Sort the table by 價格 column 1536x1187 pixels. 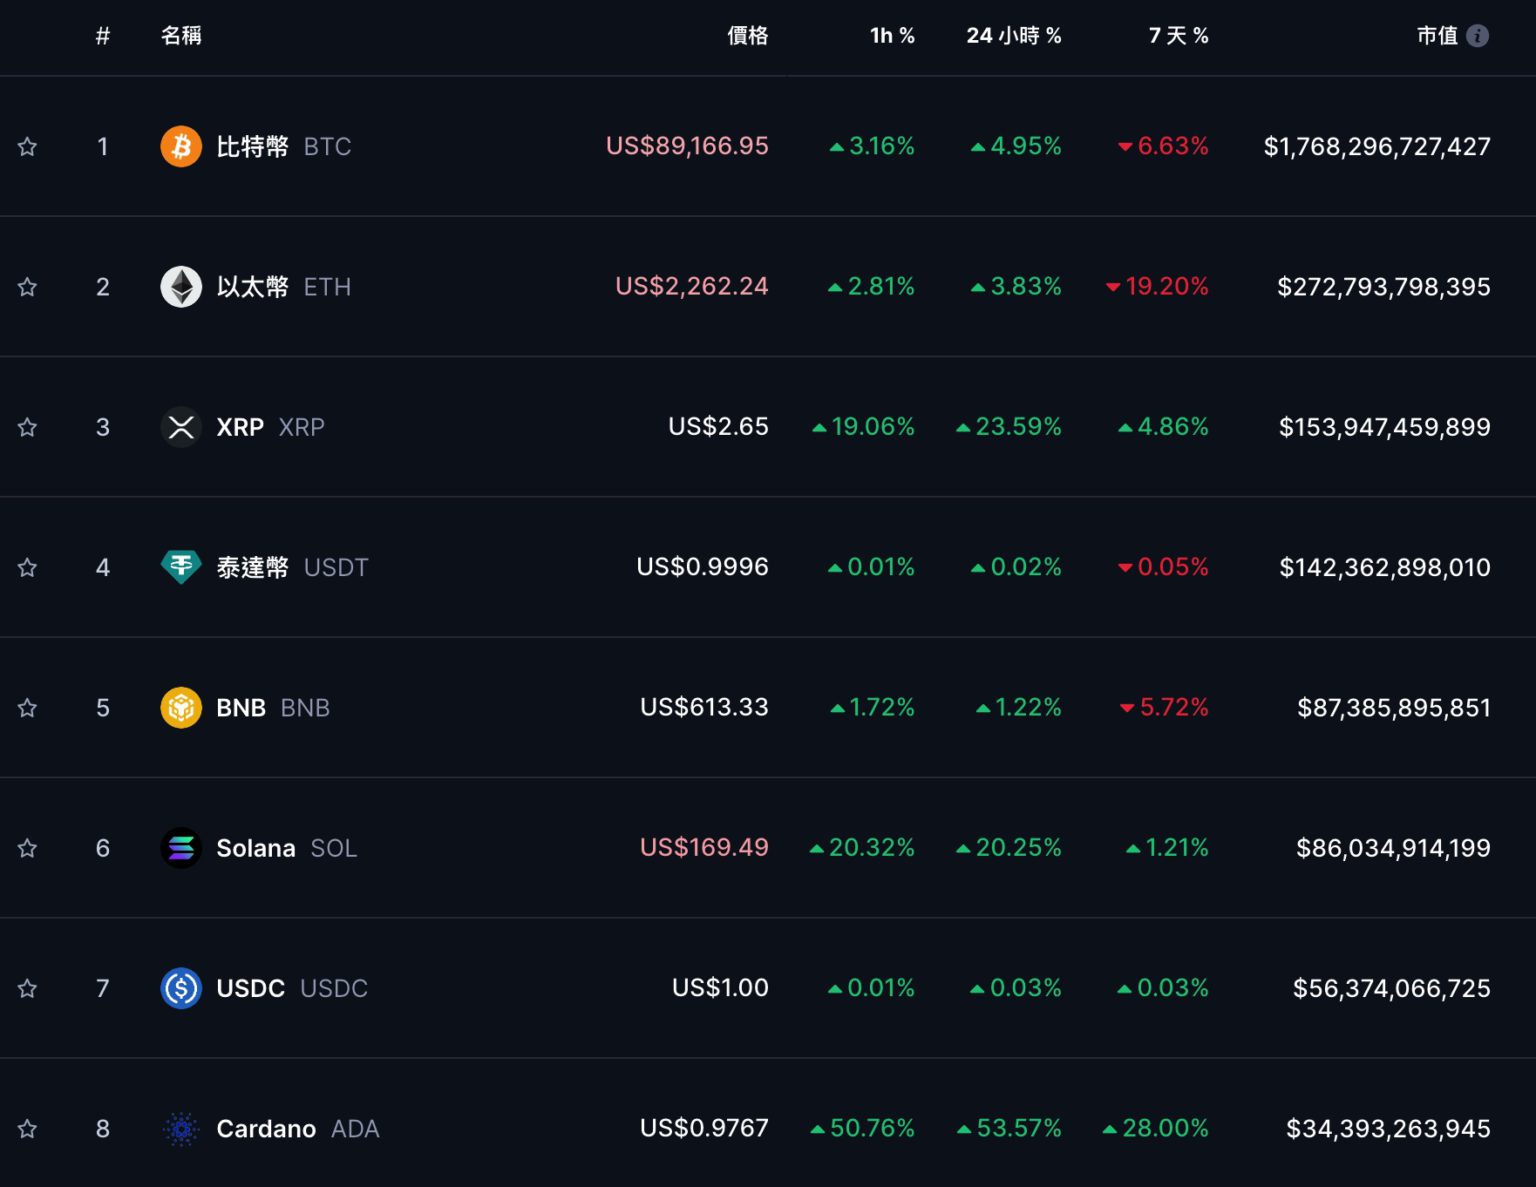point(748,35)
